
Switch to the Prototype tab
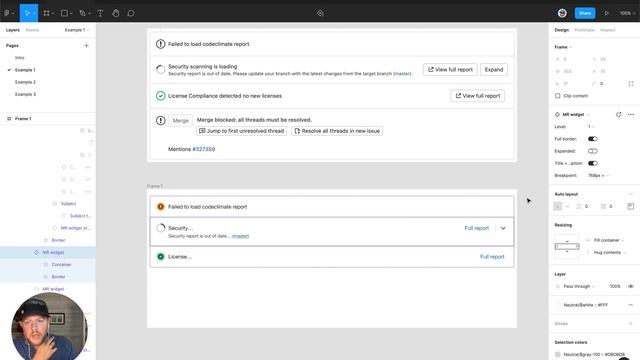pyautogui.click(x=584, y=30)
